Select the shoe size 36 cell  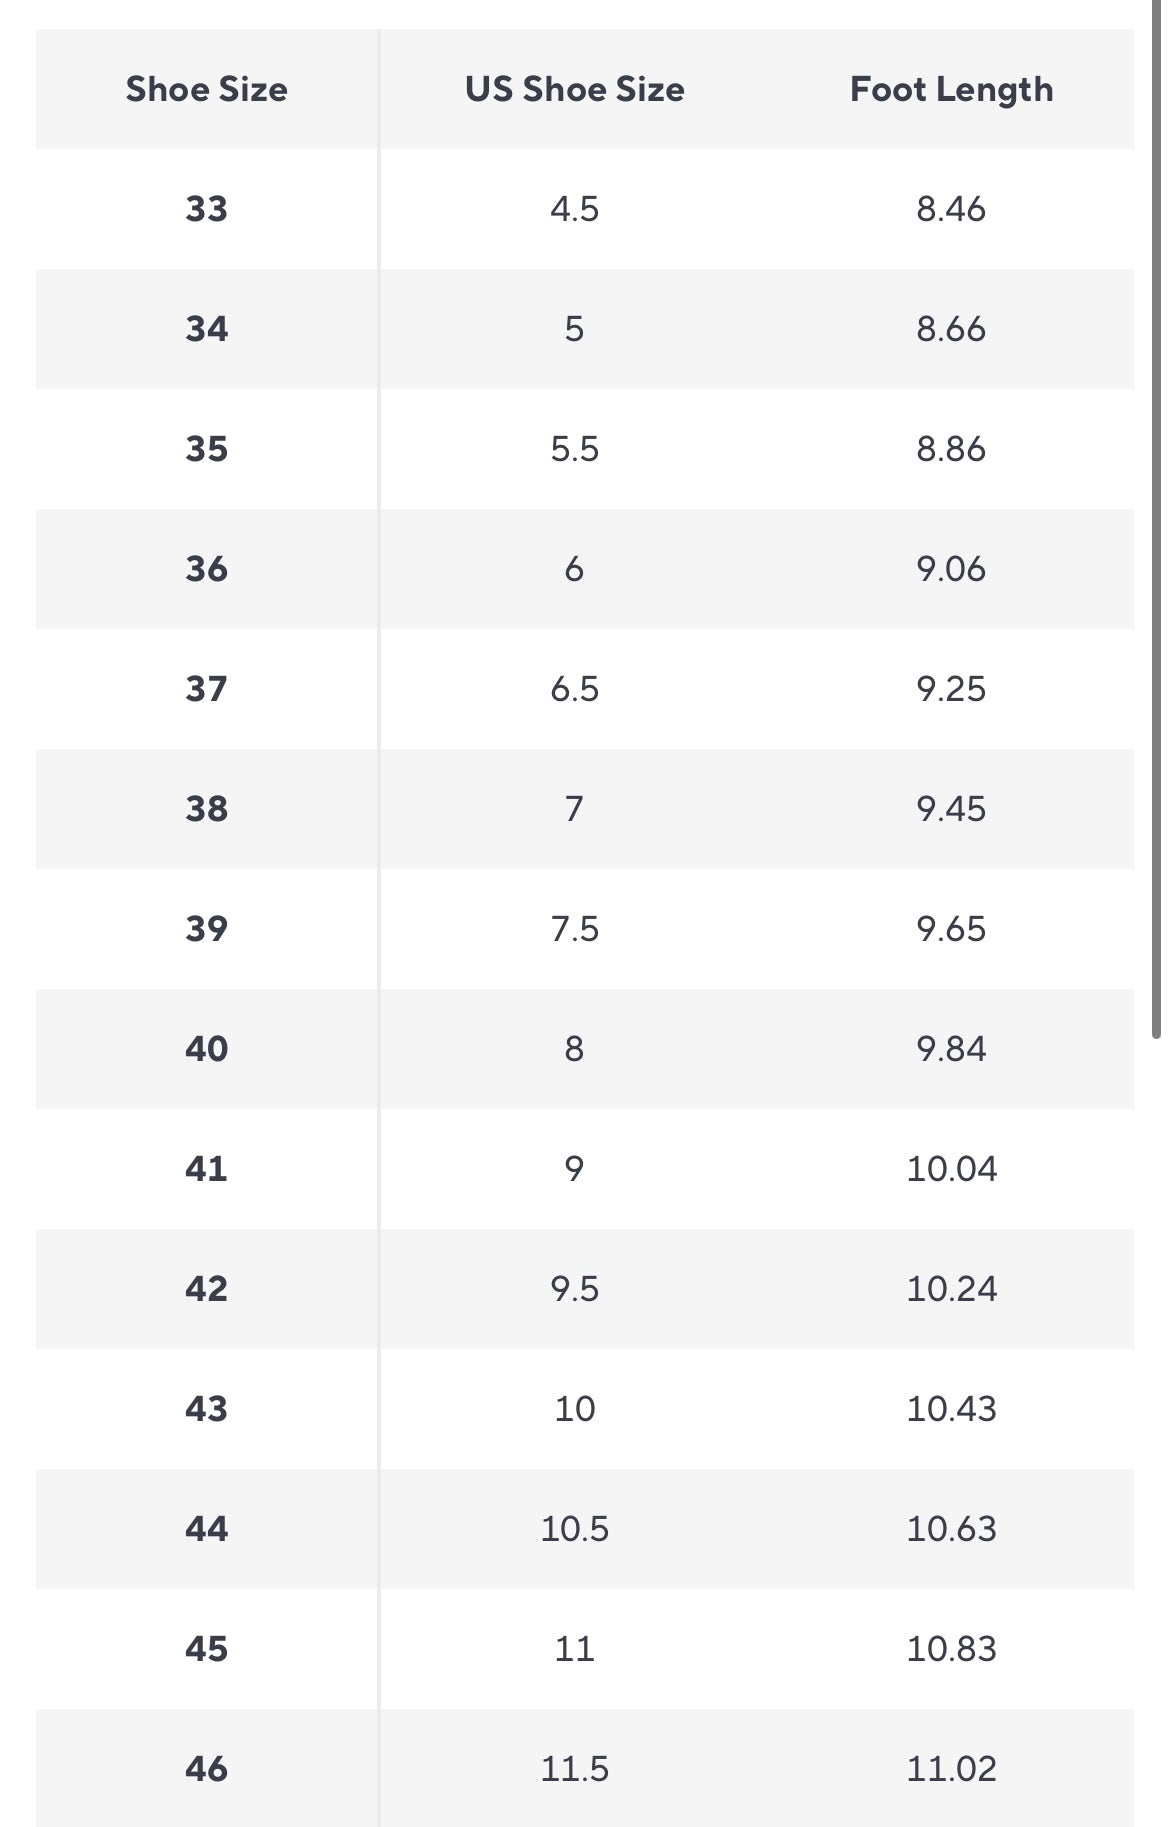click(206, 569)
